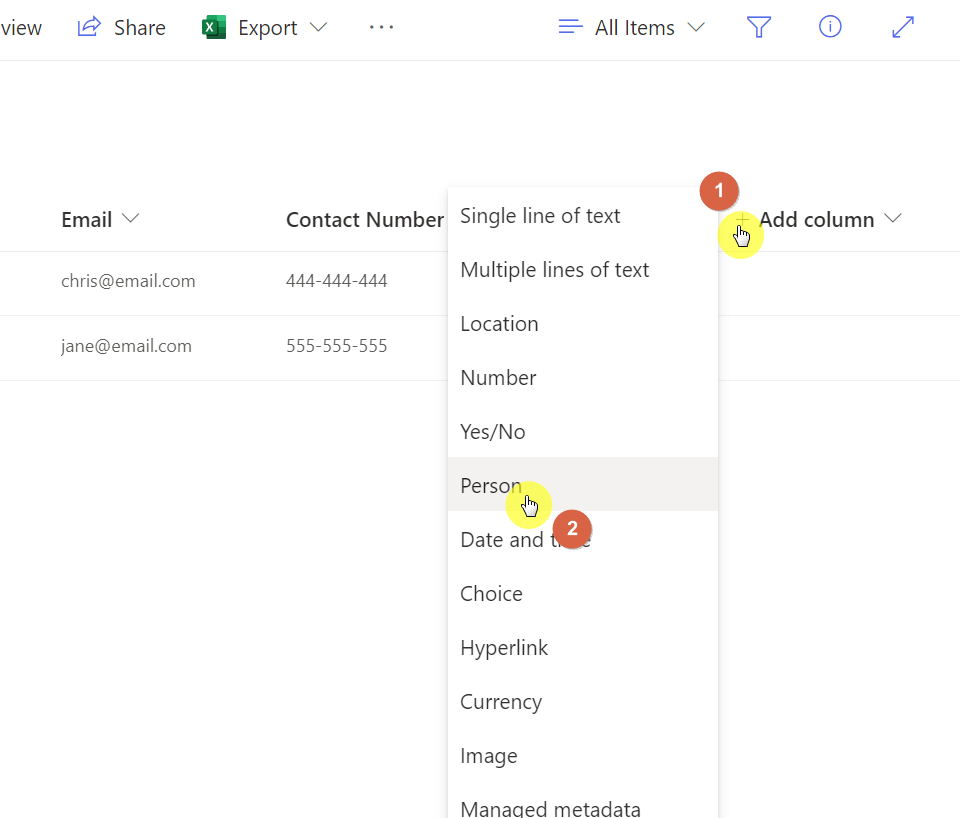Choose the Date and time option

point(583,539)
